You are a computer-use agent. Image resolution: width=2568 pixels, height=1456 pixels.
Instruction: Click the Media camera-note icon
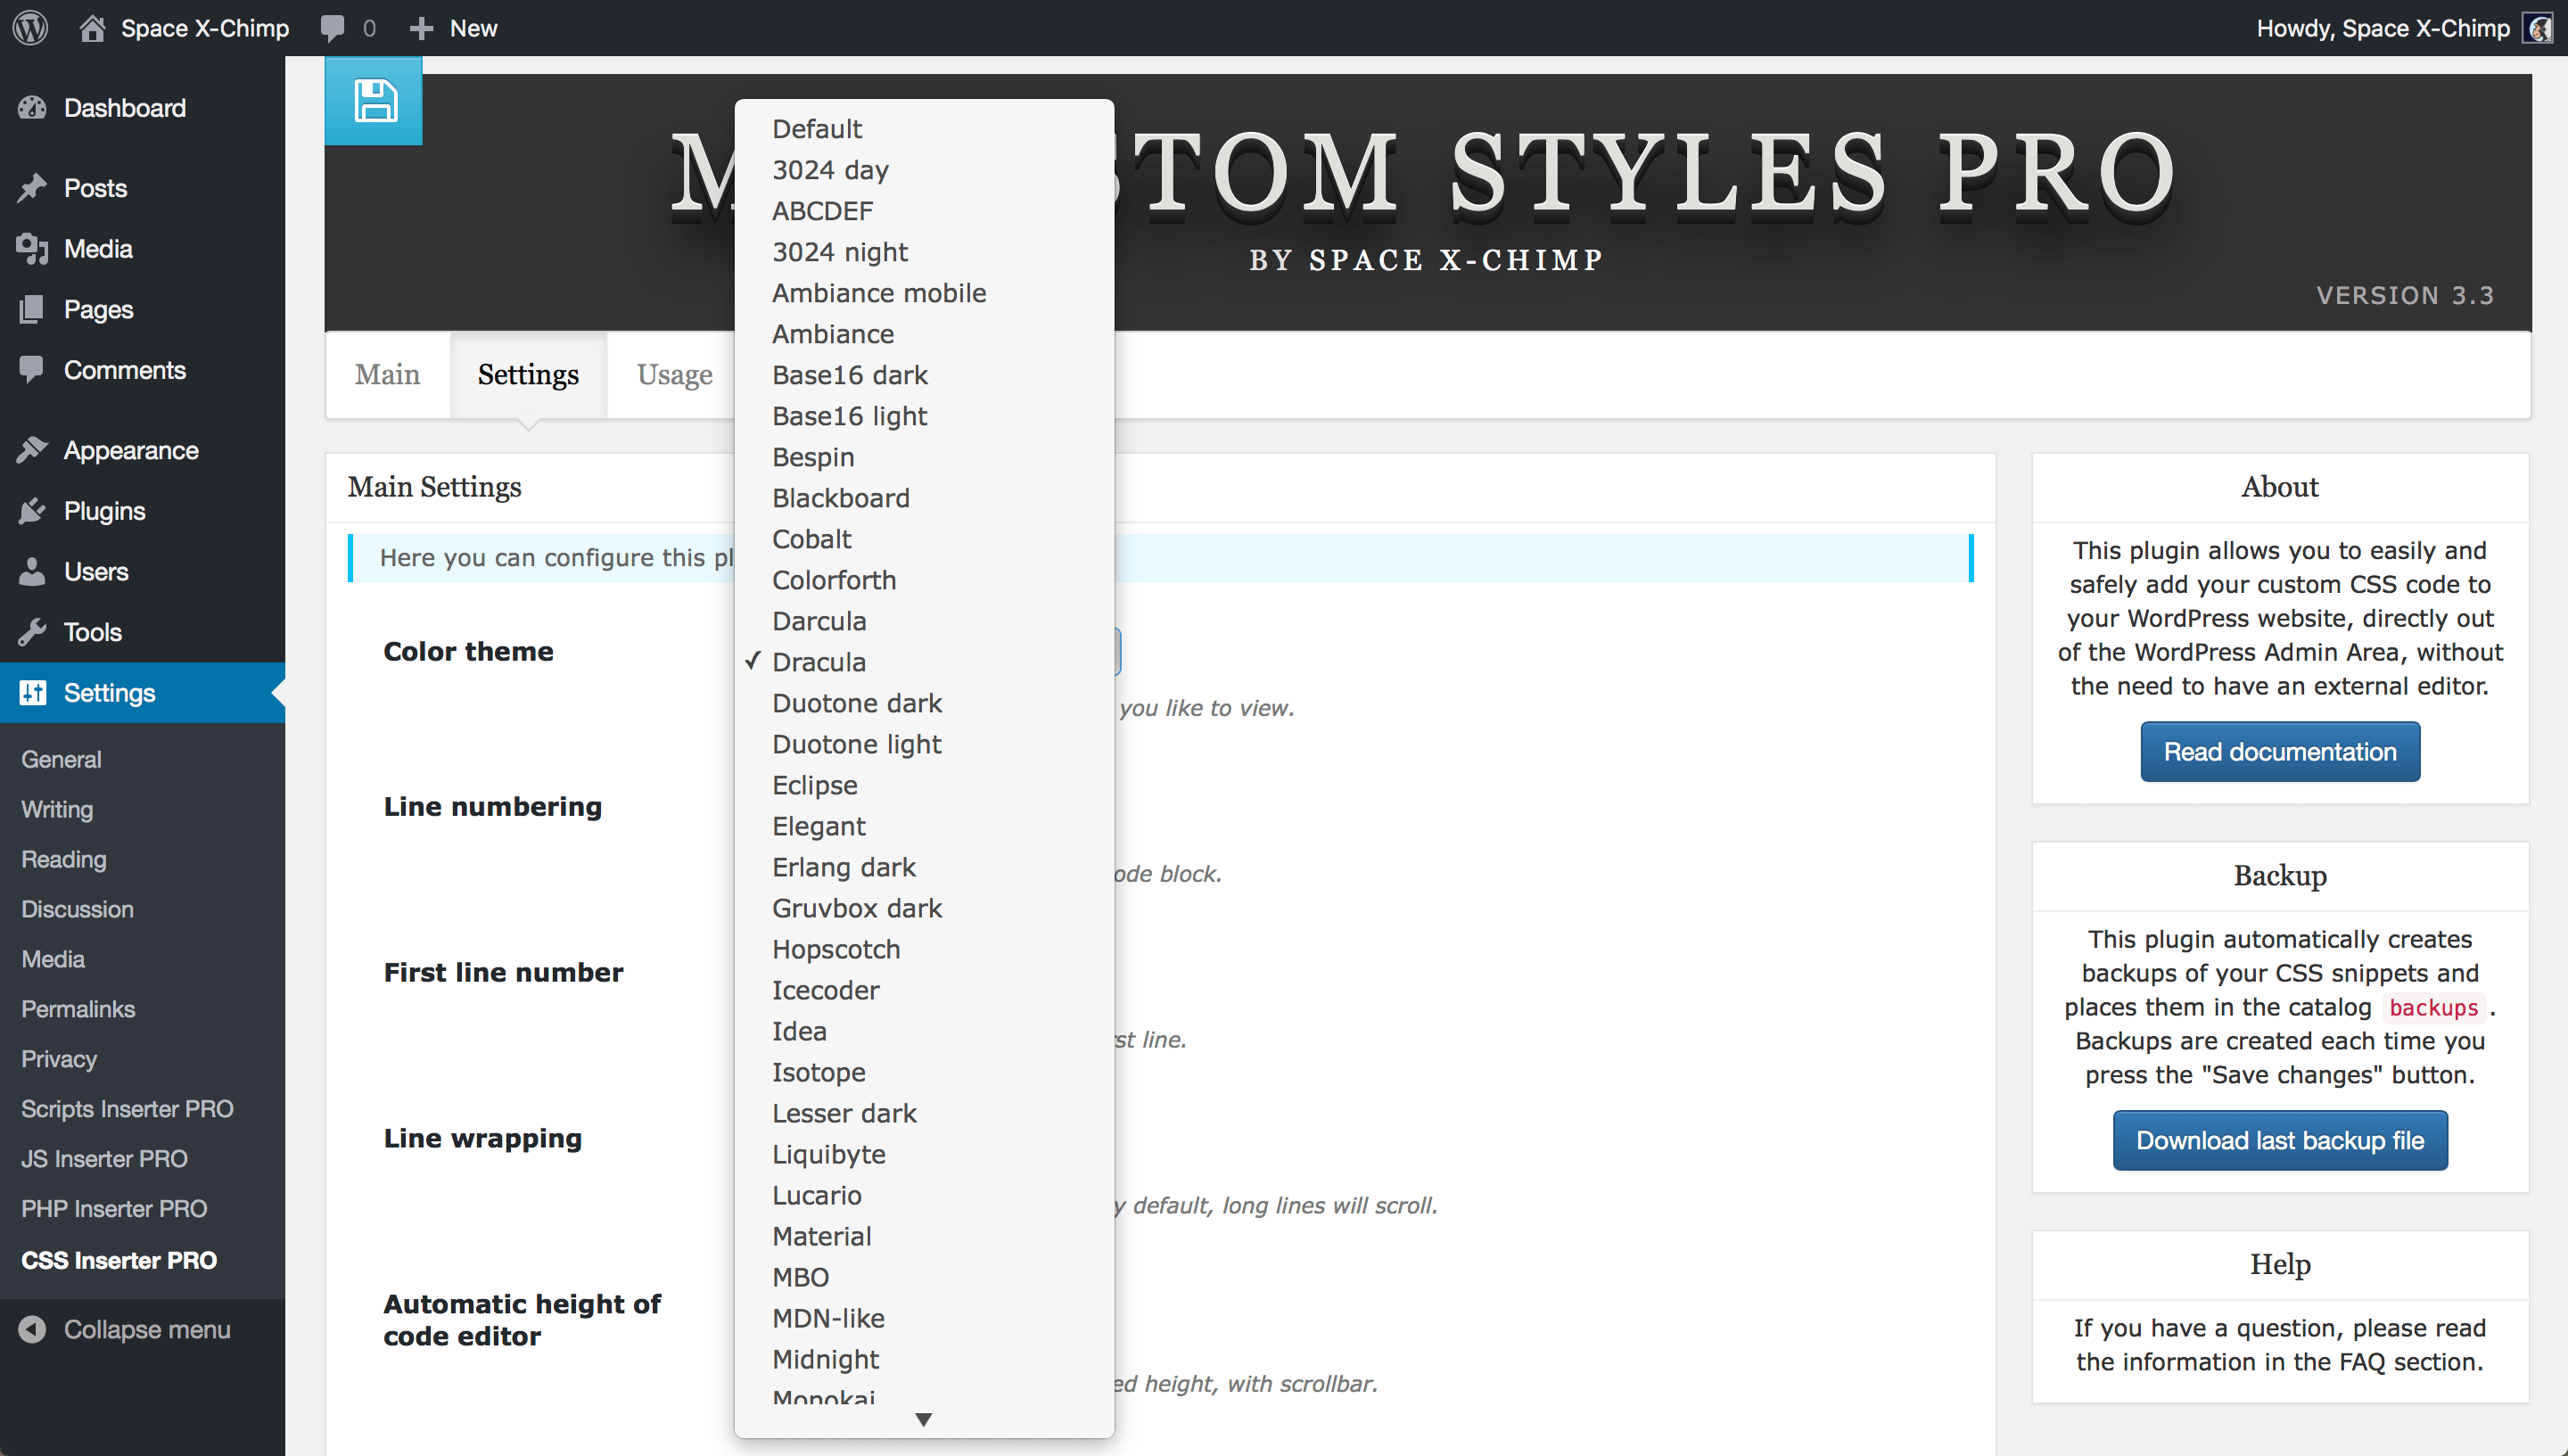coord(32,249)
